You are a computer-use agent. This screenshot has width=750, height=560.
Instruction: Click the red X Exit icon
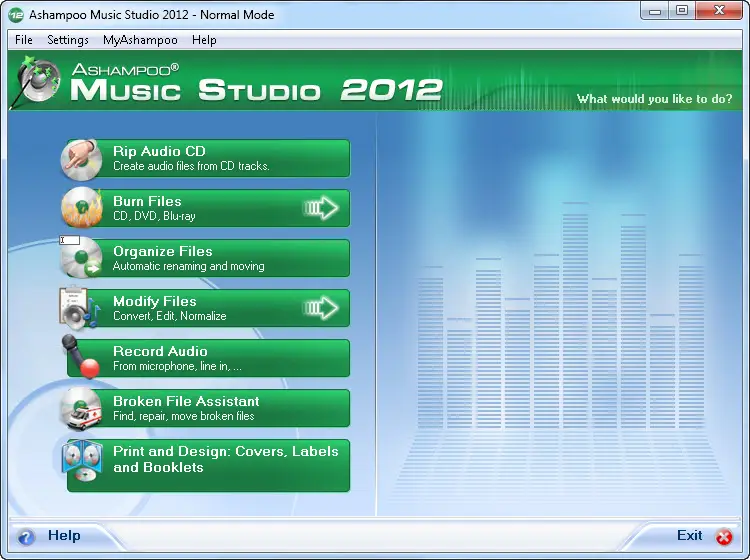point(724,537)
